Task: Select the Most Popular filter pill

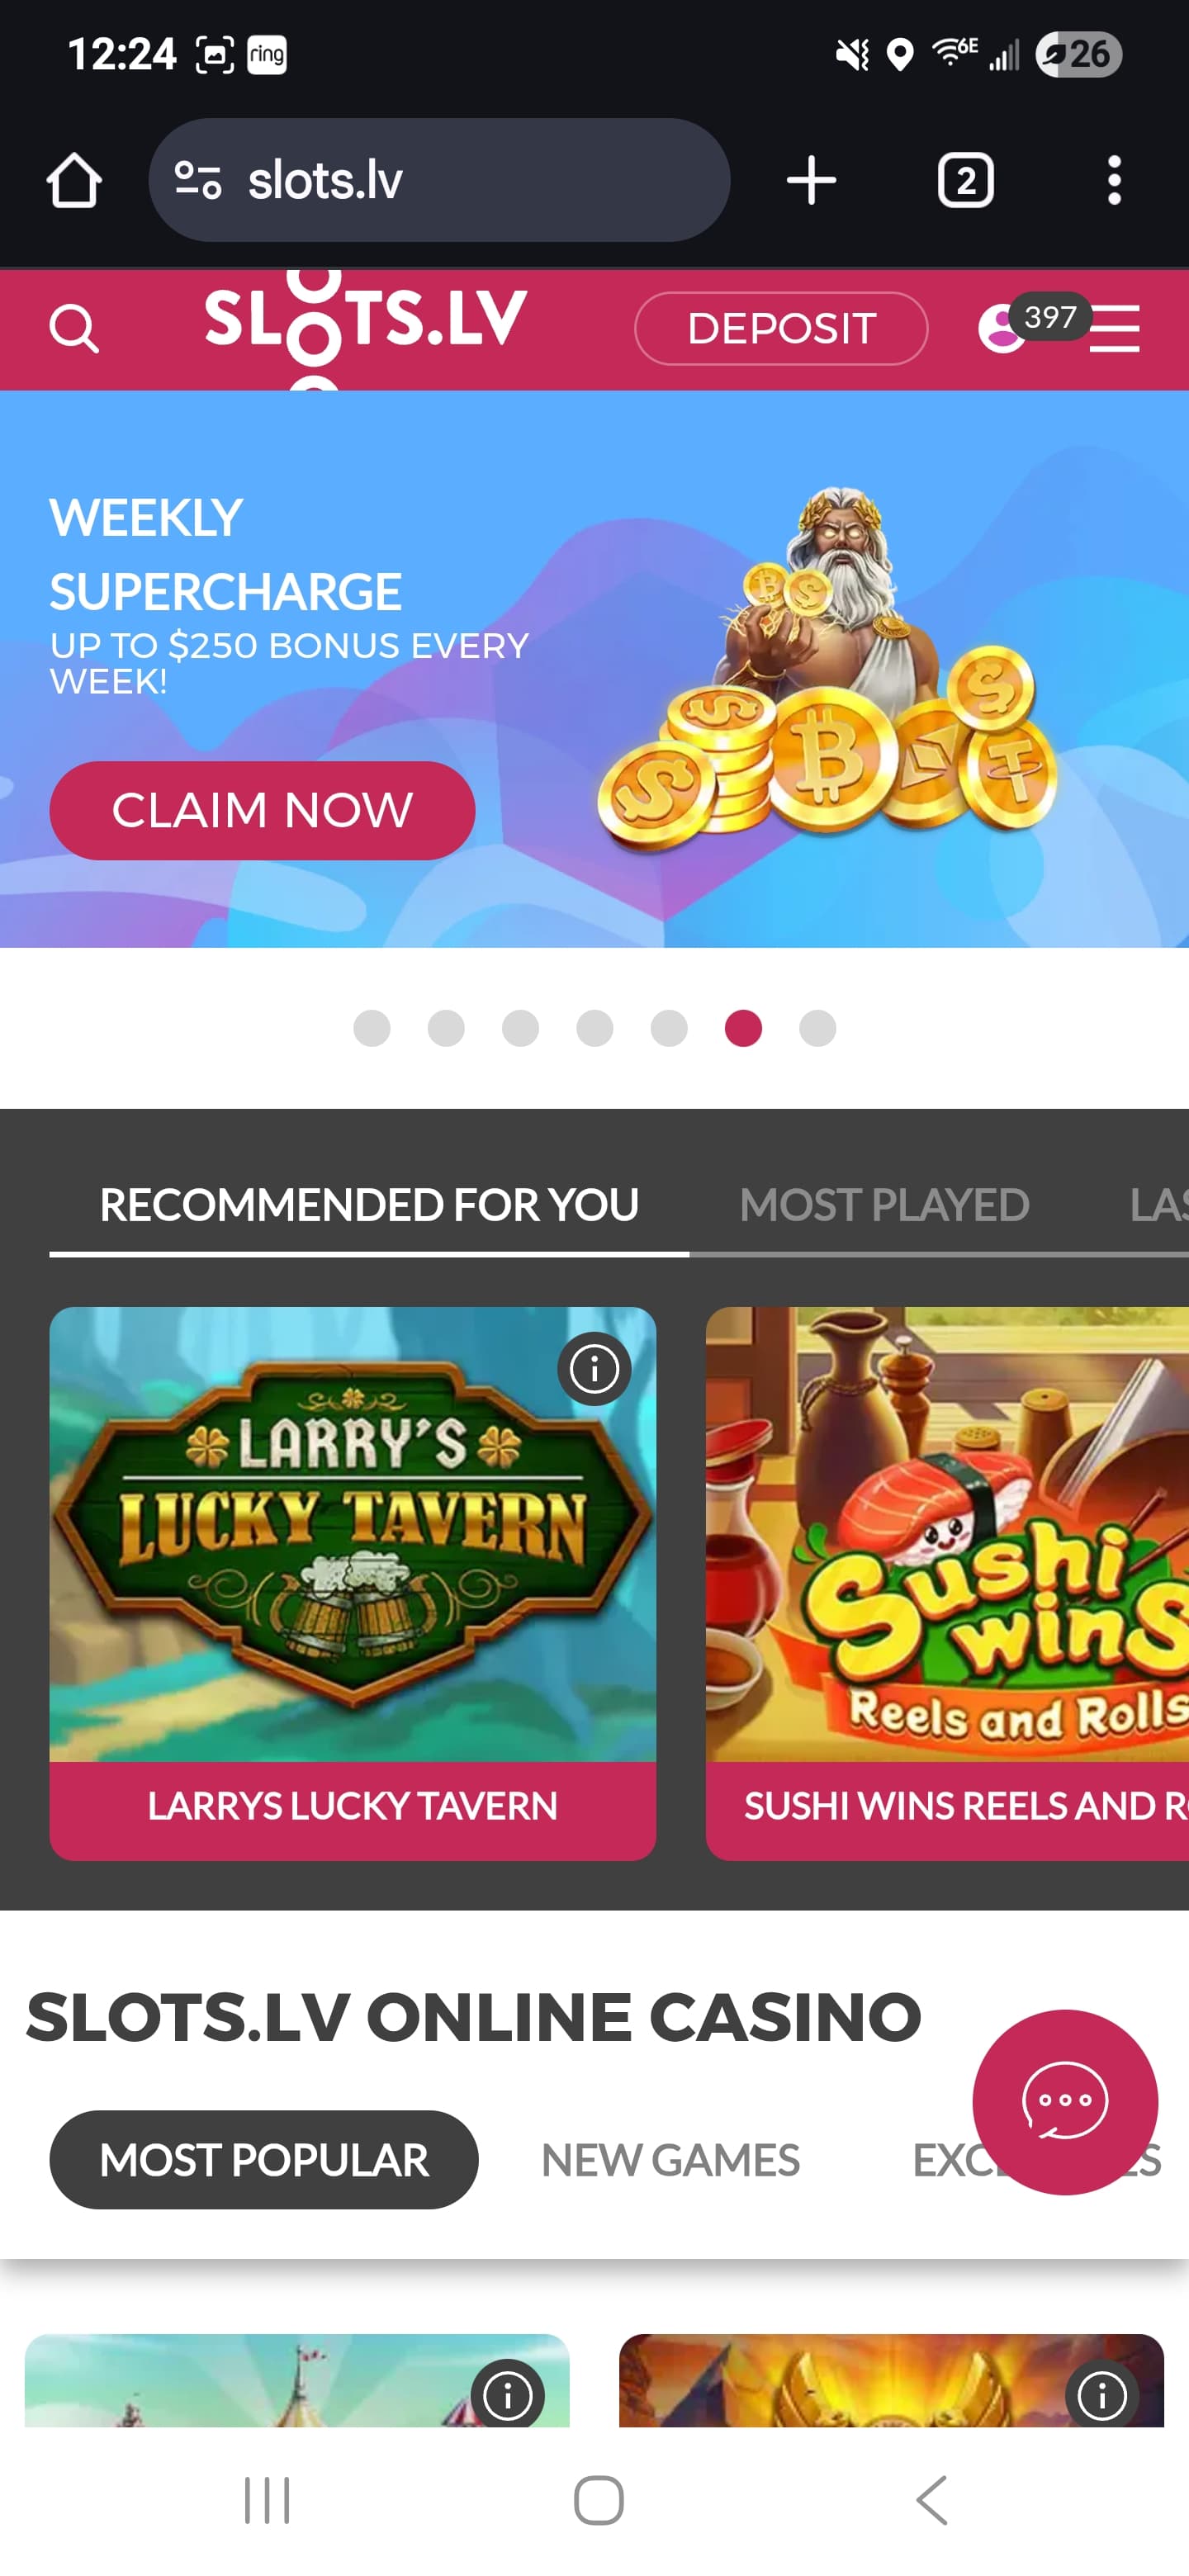Action: (264, 2160)
